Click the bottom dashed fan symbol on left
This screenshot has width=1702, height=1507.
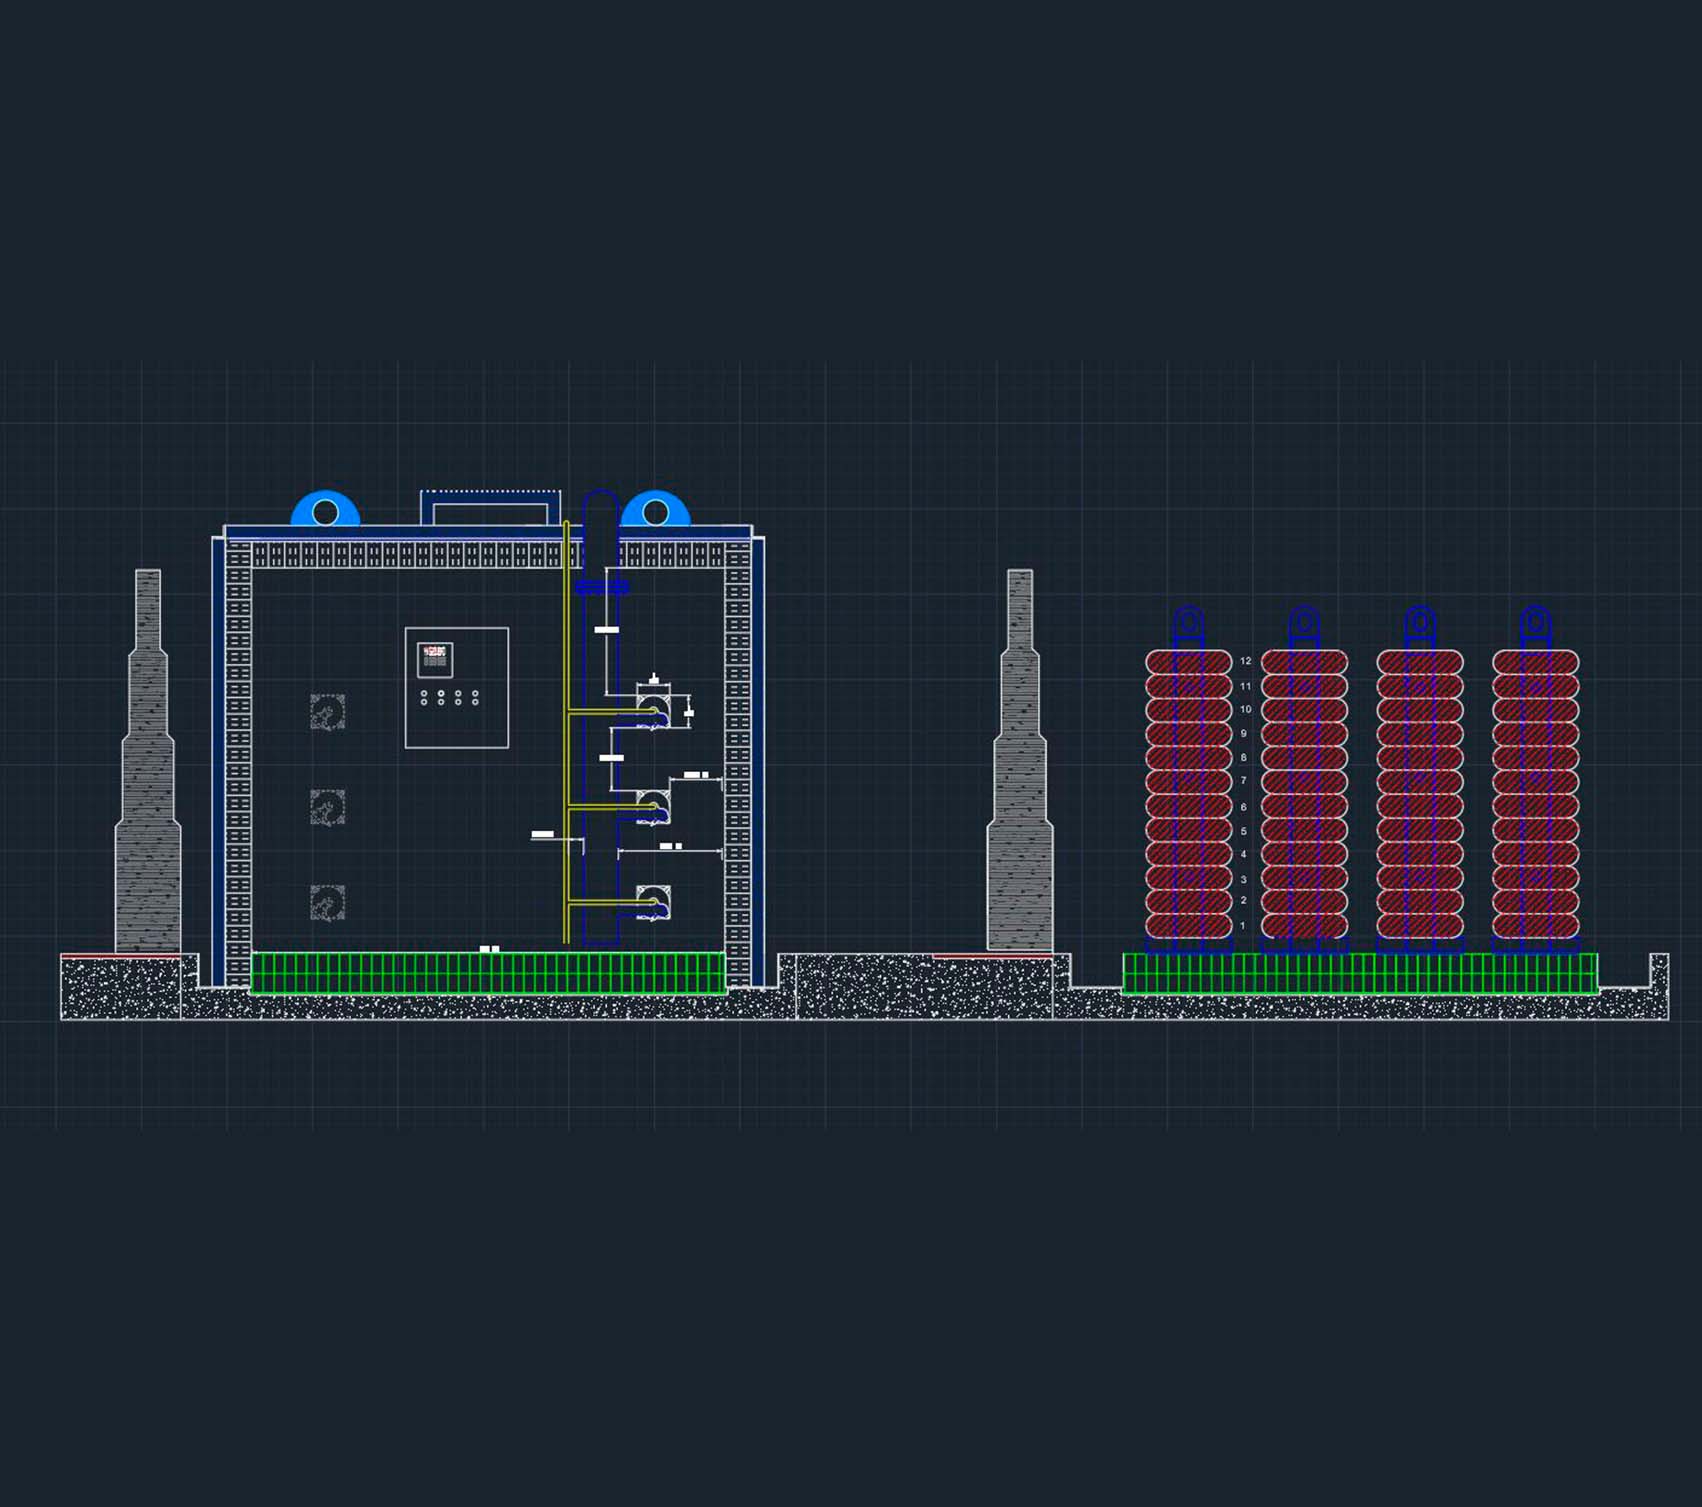tap(327, 902)
